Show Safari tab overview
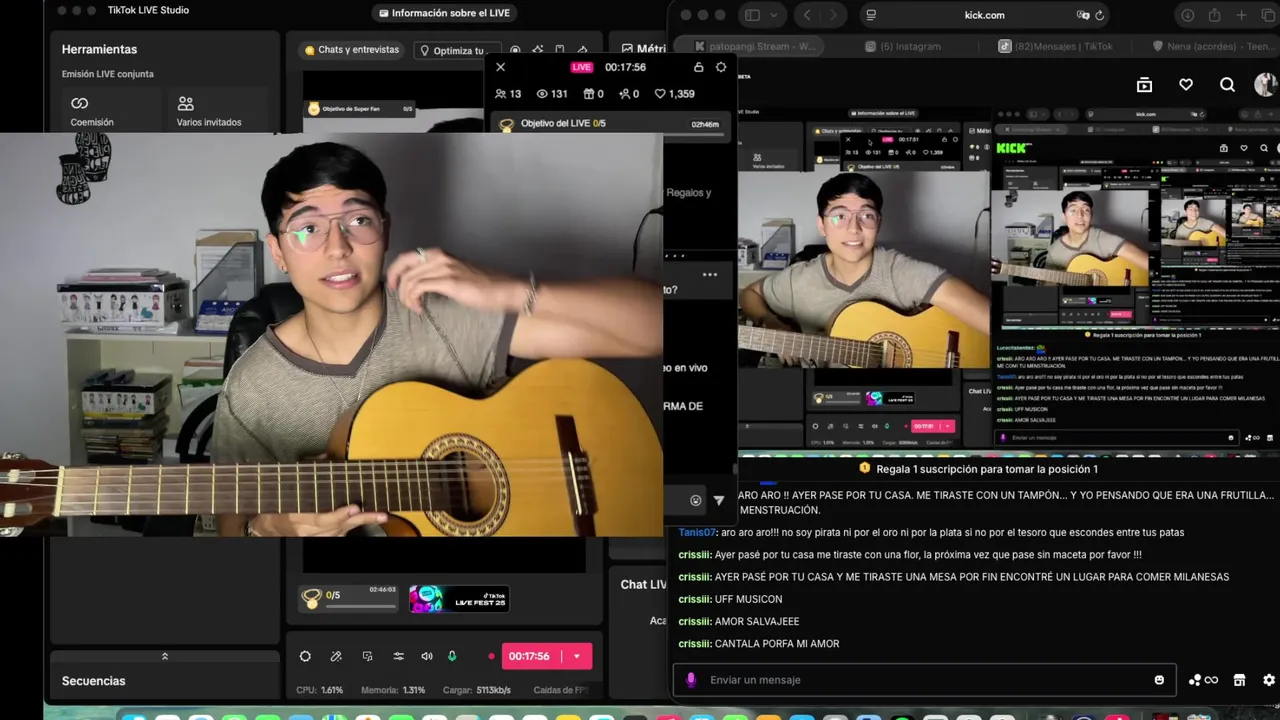 point(1268,15)
